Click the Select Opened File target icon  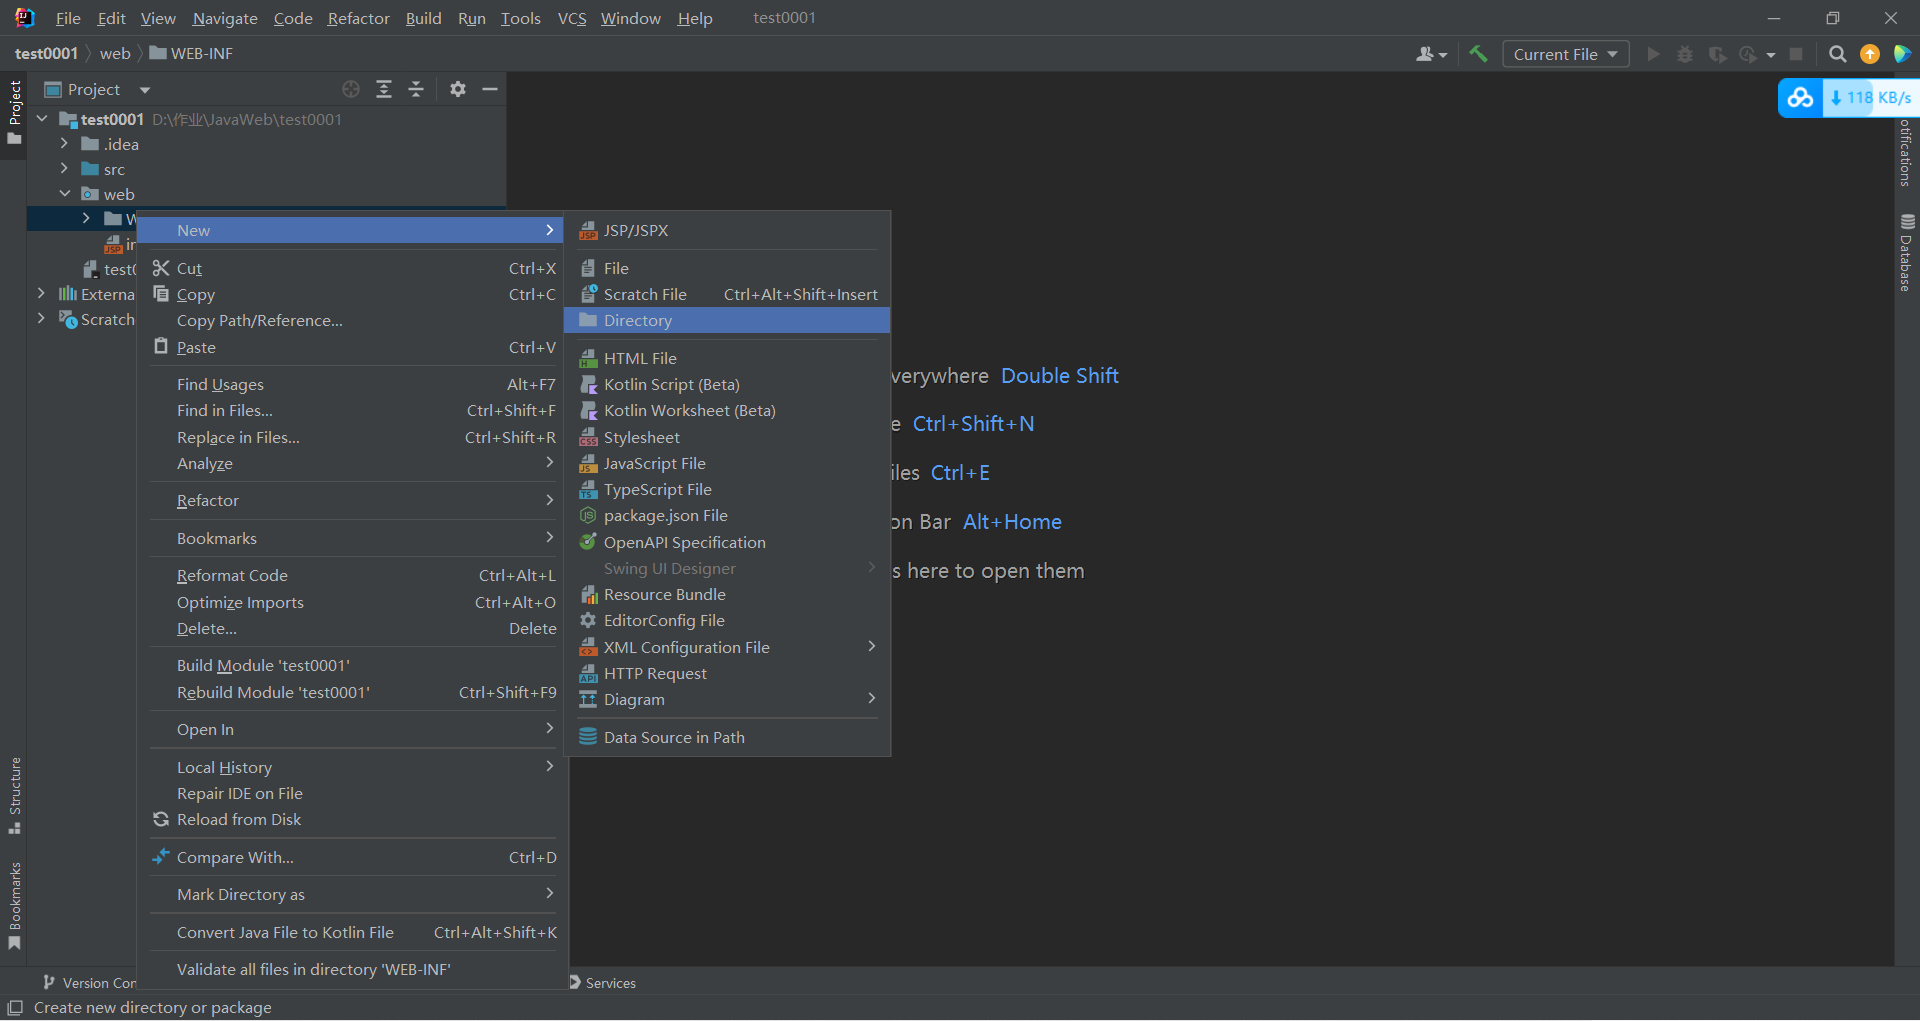(351, 89)
